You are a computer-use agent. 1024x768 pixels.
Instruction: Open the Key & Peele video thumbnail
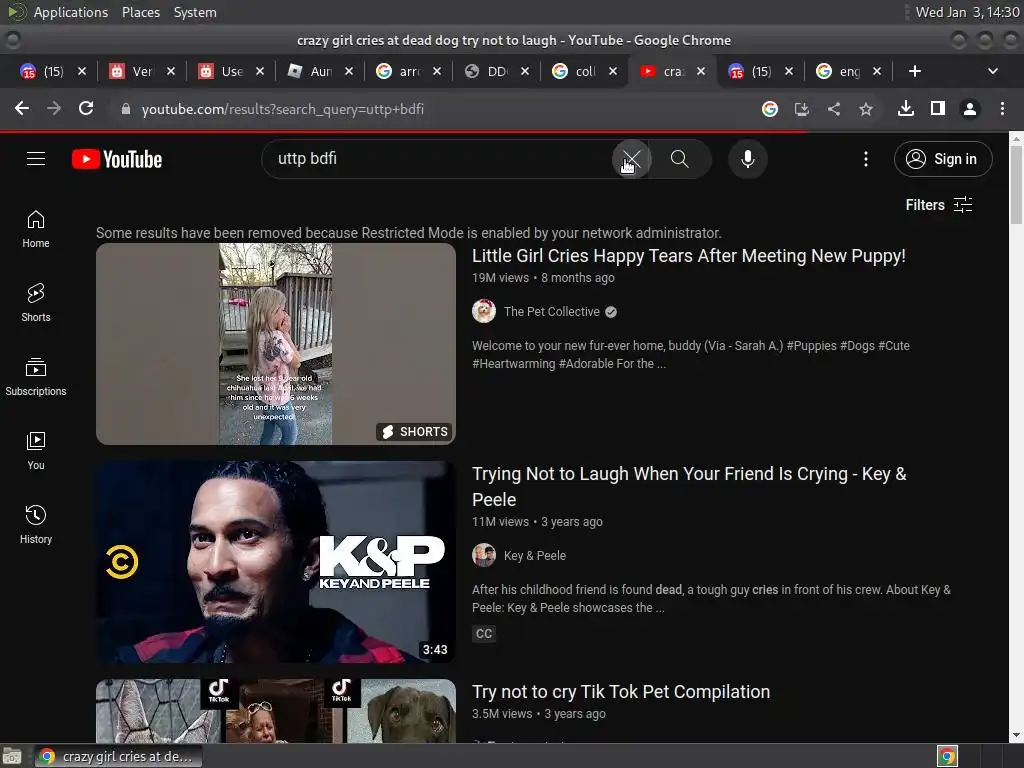(x=276, y=562)
